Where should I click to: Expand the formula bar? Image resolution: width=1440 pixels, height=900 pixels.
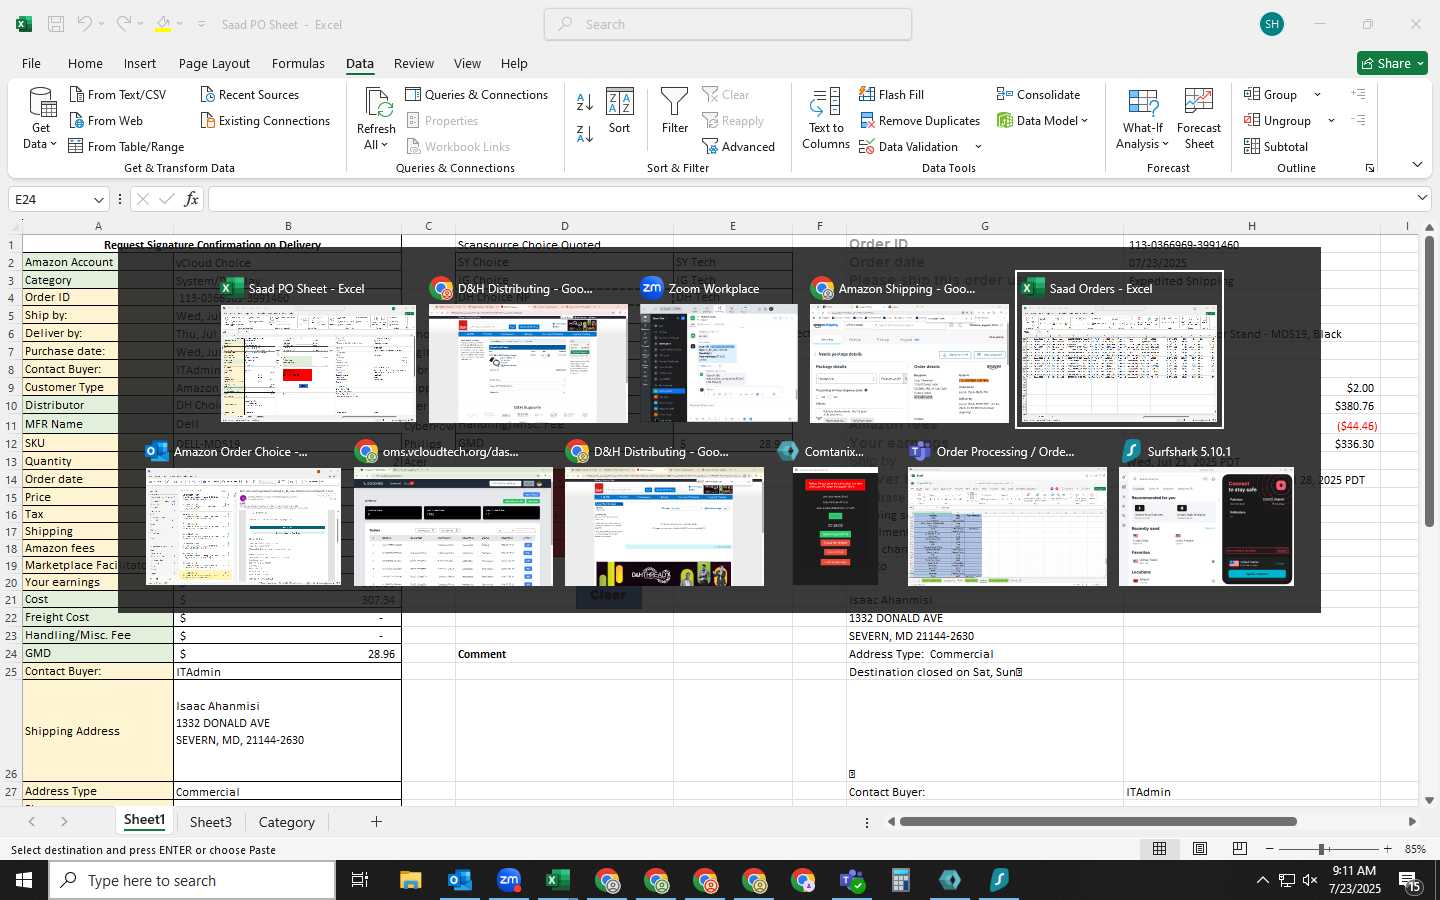(1422, 199)
